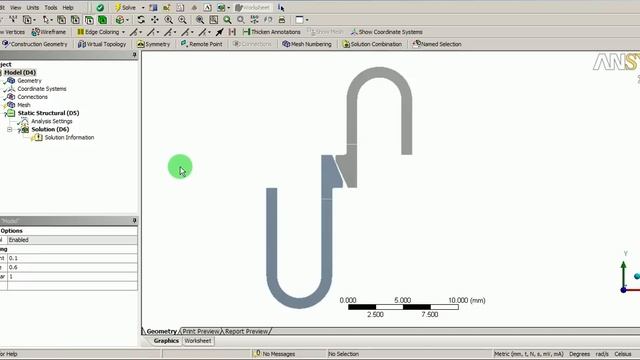
Task: Select the lower Worksheet tab
Action: click(198, 340)
